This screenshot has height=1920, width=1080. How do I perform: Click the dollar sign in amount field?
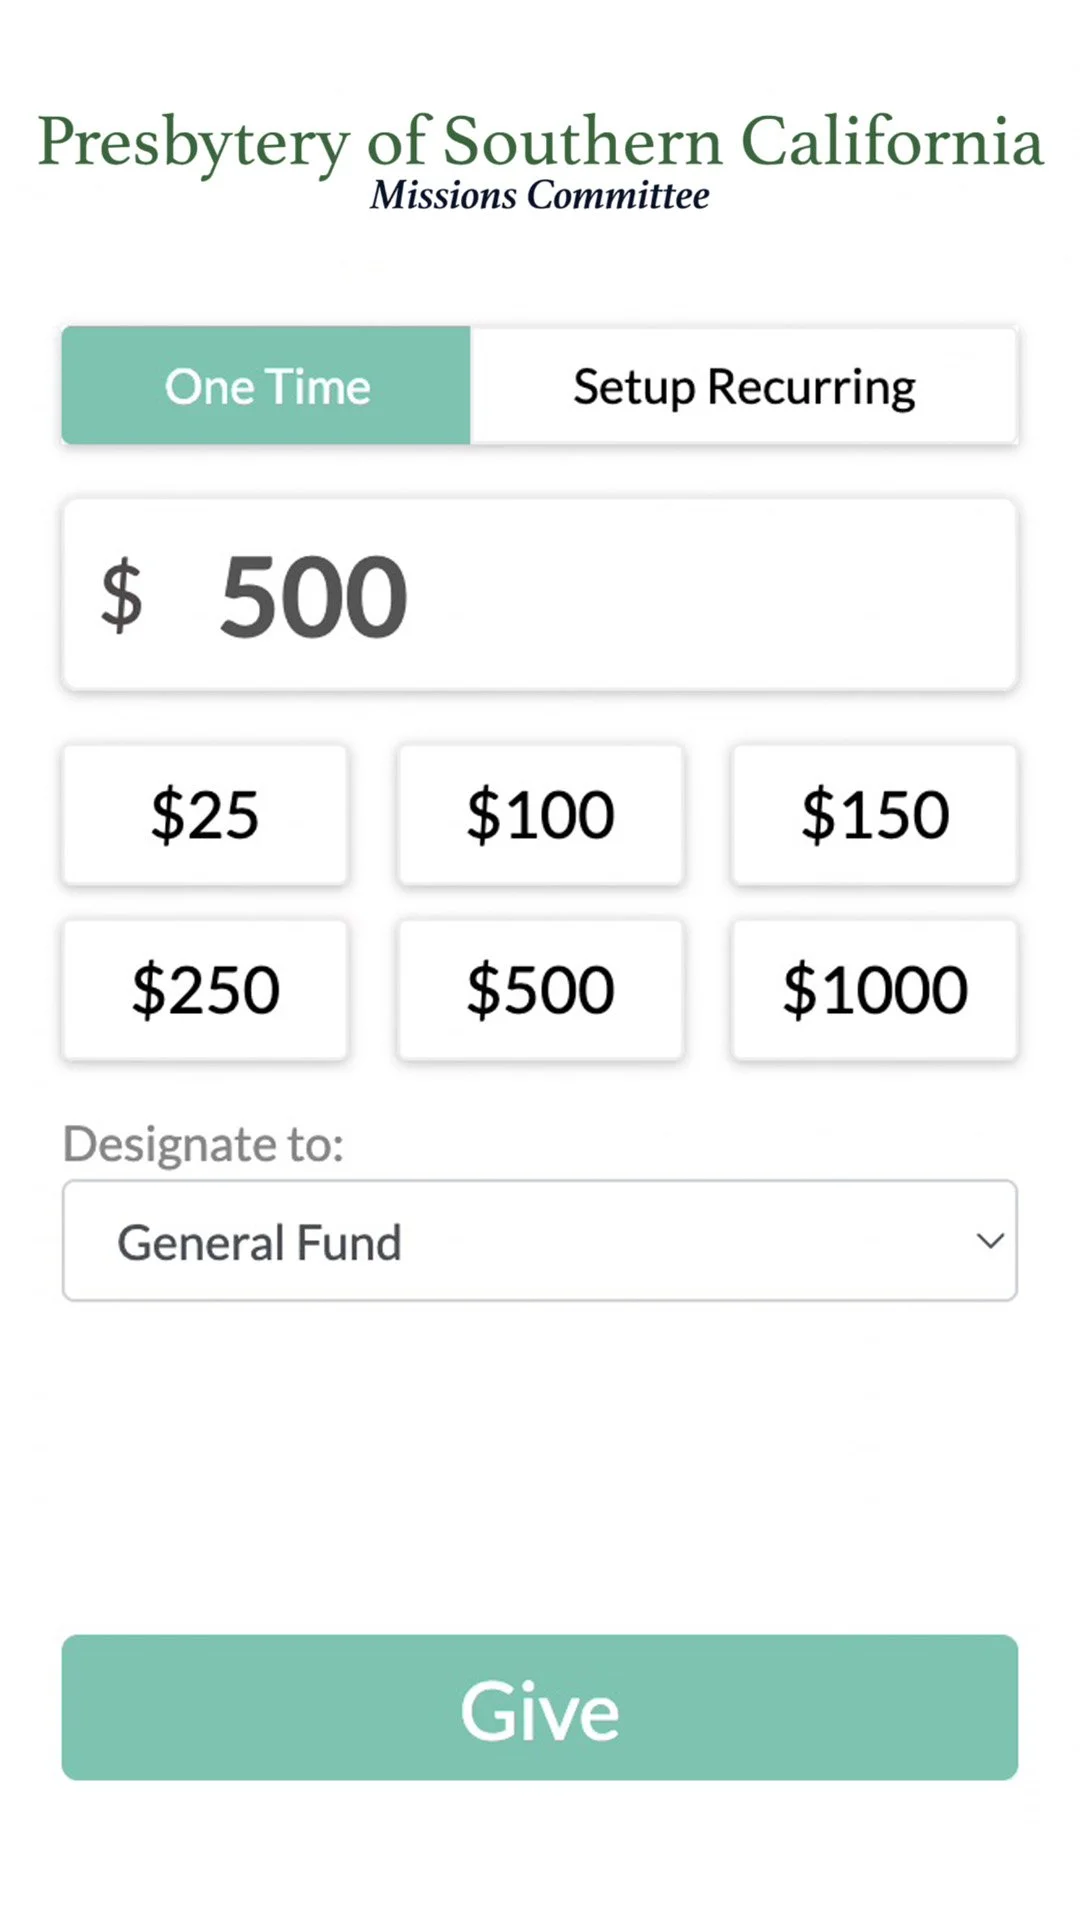click(121, 597)
